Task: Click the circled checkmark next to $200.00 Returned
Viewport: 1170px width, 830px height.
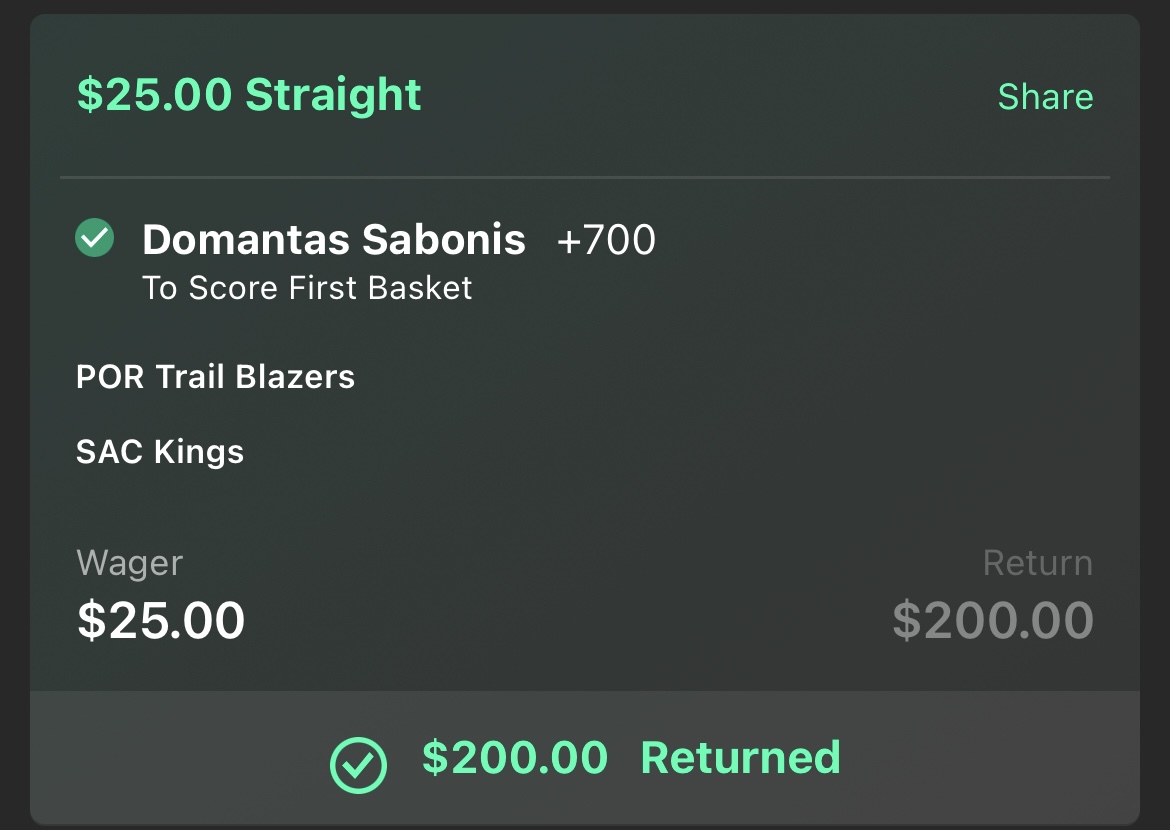Action: tap(358, 765)
